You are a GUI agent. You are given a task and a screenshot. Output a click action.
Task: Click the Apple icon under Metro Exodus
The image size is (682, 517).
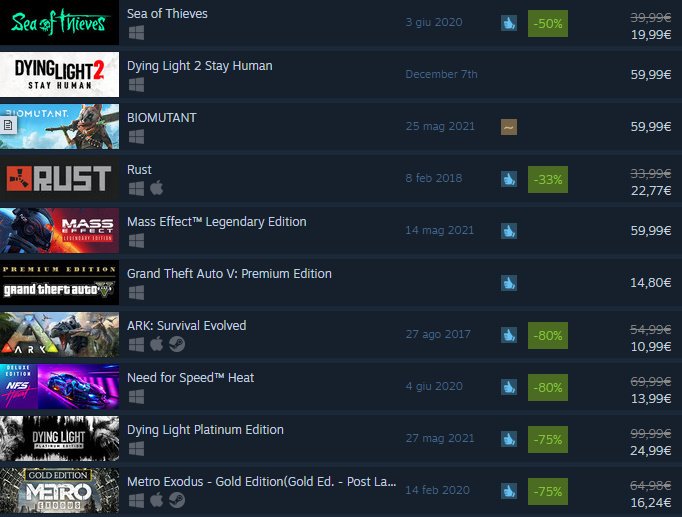point(157,500)
